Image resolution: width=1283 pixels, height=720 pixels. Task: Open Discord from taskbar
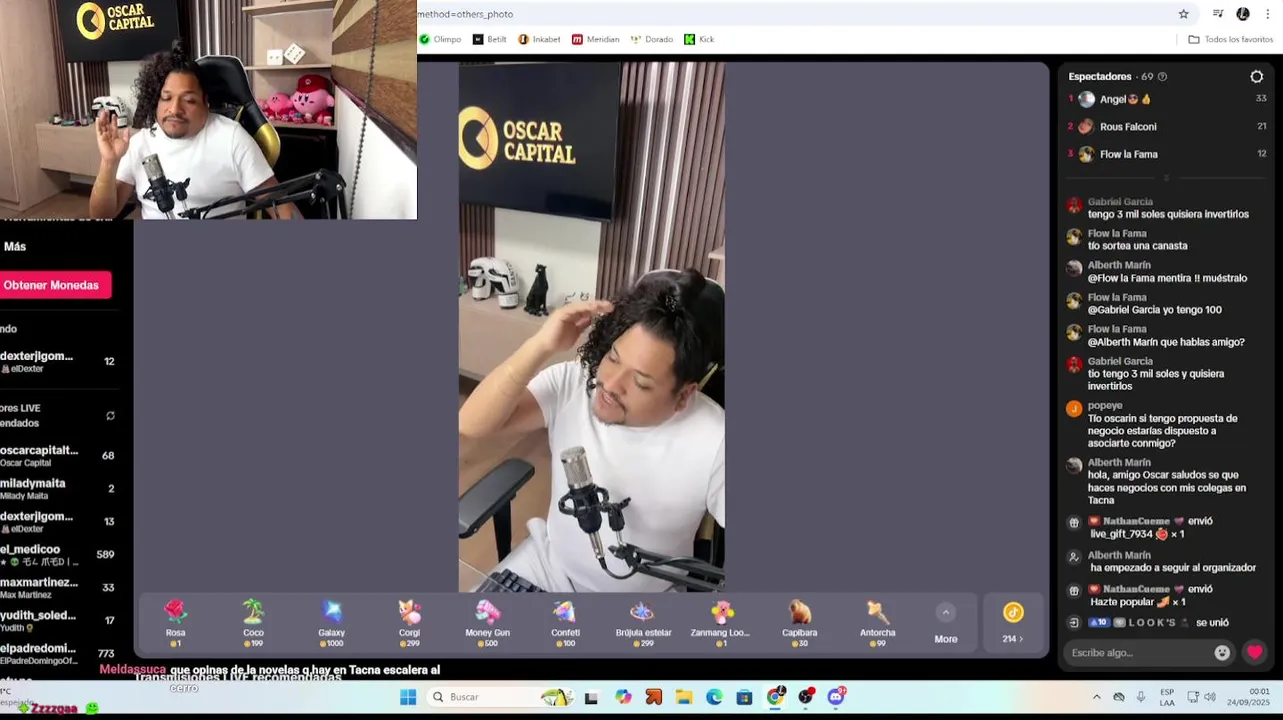(x=836, y=697)
